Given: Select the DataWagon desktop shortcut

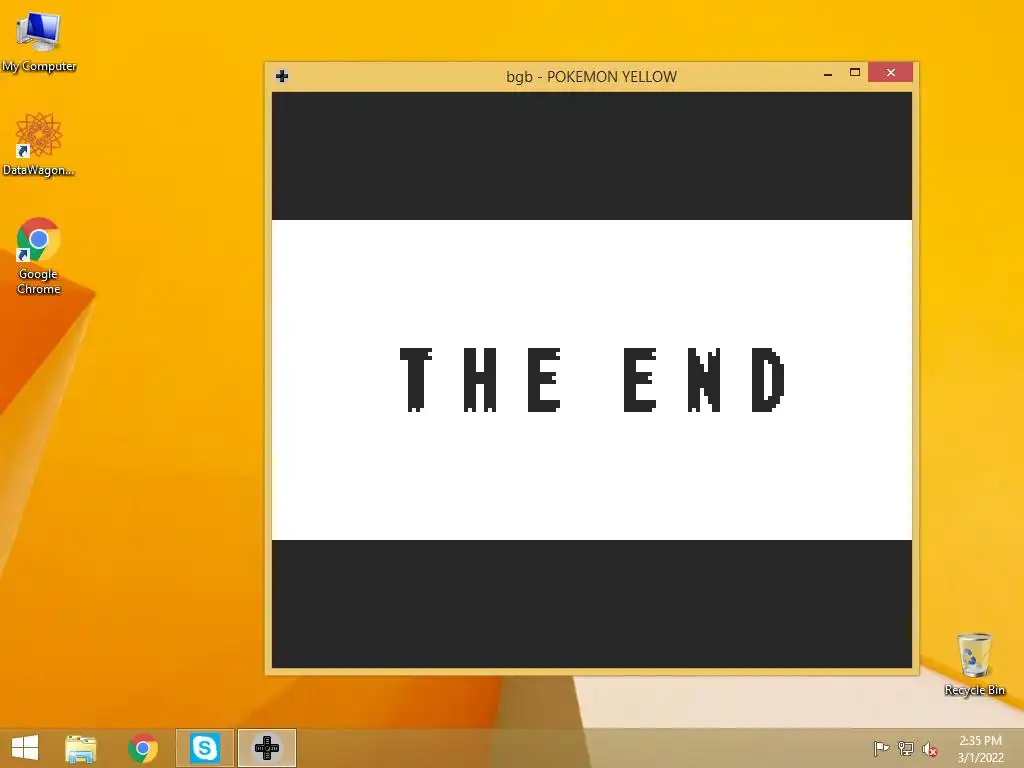Looking at the screenshot, I should (39, 144).
